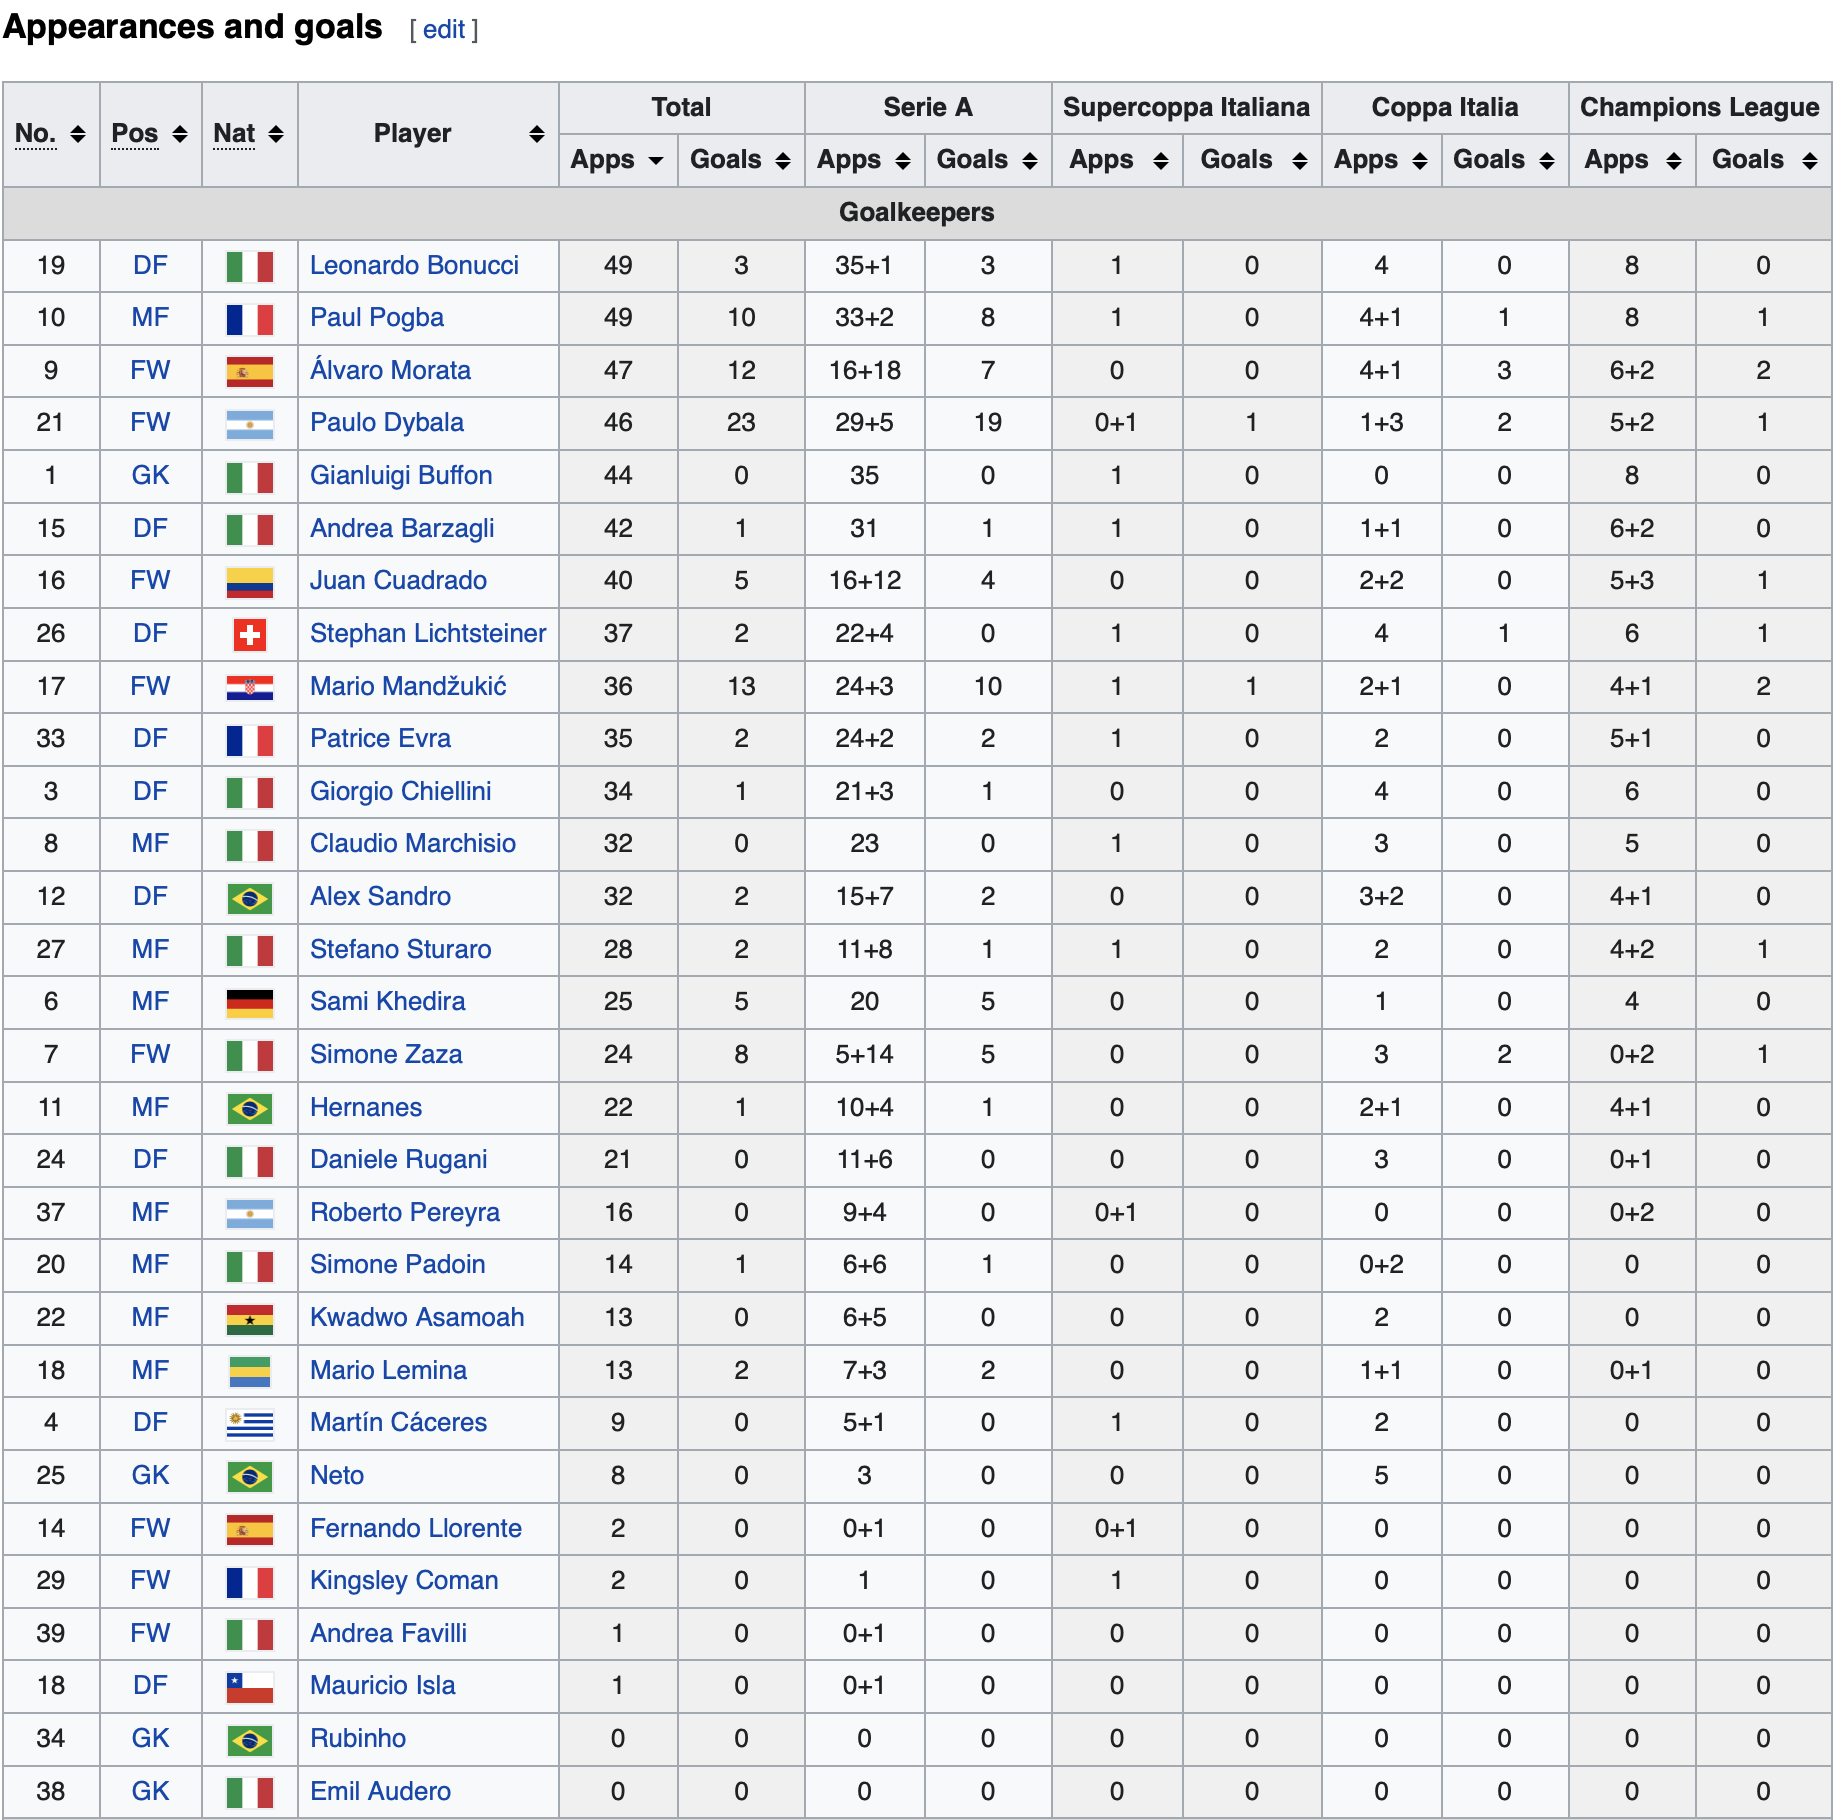Image resolution: width=1836 pixels, height=1820 pixels.
Task: Click the Chile flag beside Mauricio Isla
Action: click(249, 1686)
